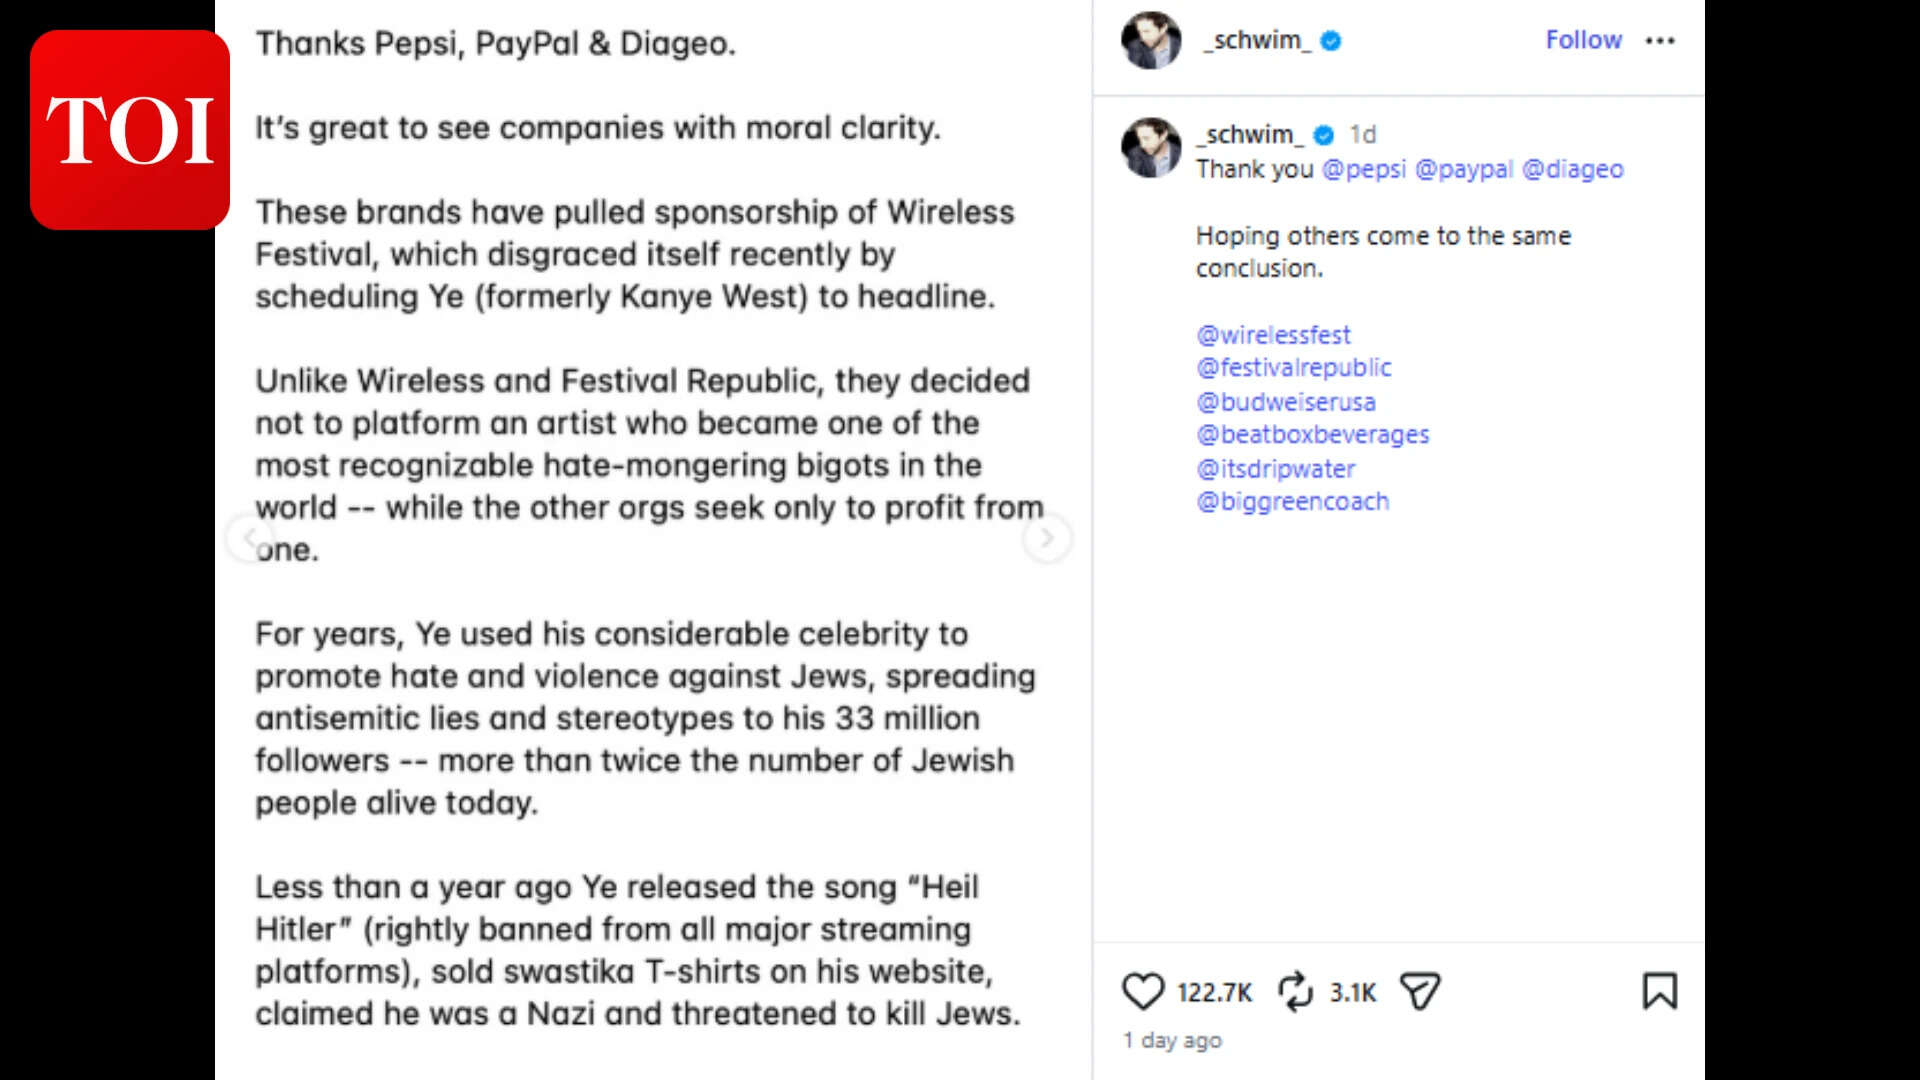
Task: Open the @wirelessfest mention
Action: coord(1273,335)
